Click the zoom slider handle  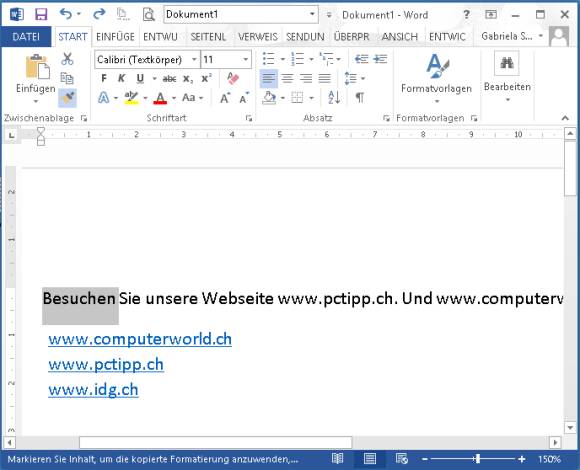coord(478,459)
